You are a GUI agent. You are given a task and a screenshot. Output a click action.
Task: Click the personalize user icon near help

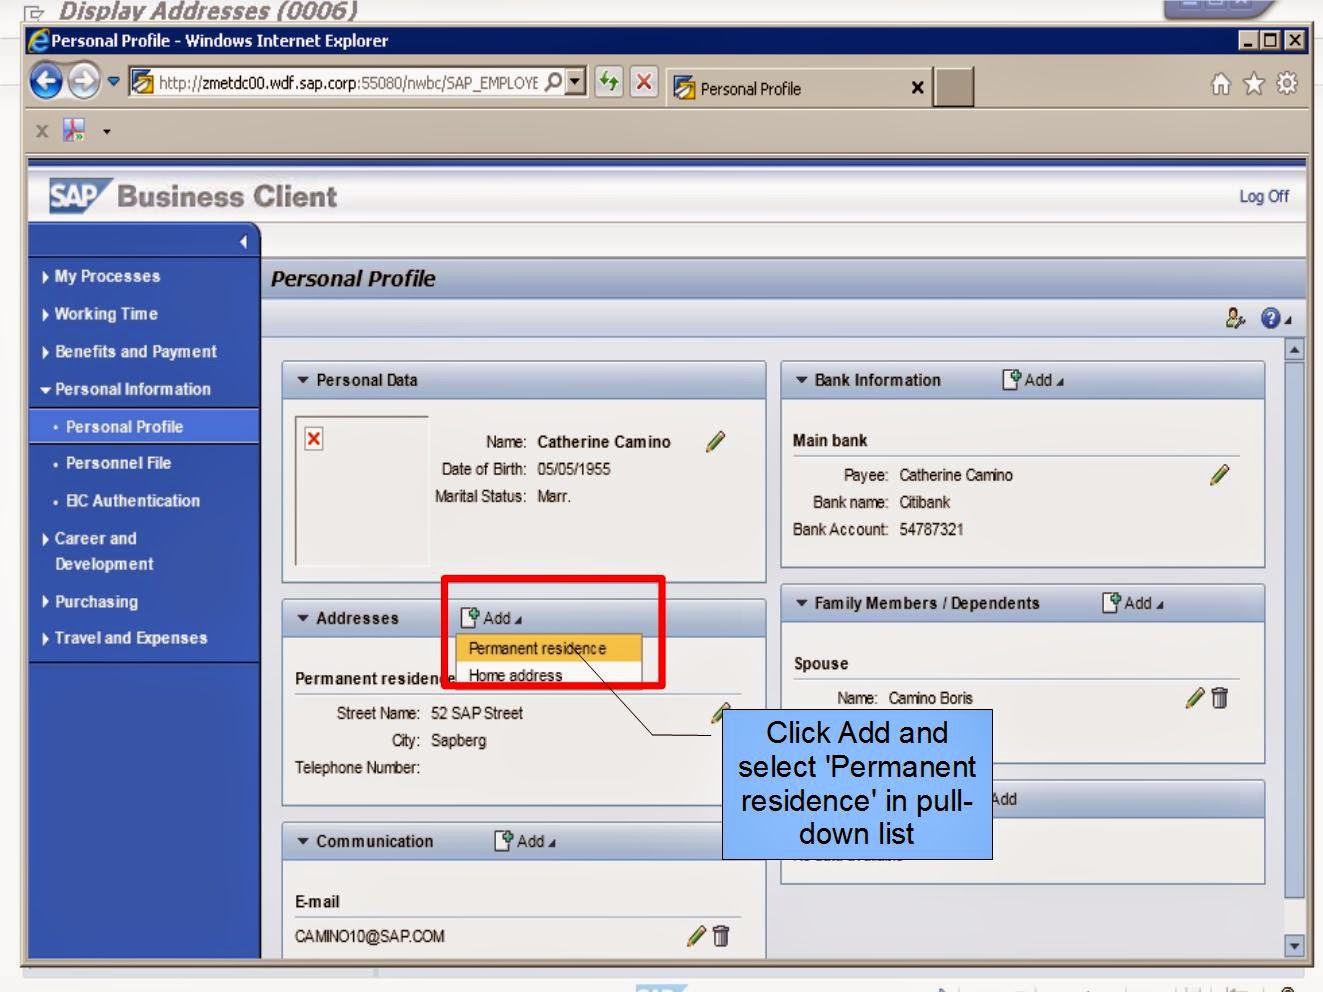pyautogui.click(x=1235, y=318)
